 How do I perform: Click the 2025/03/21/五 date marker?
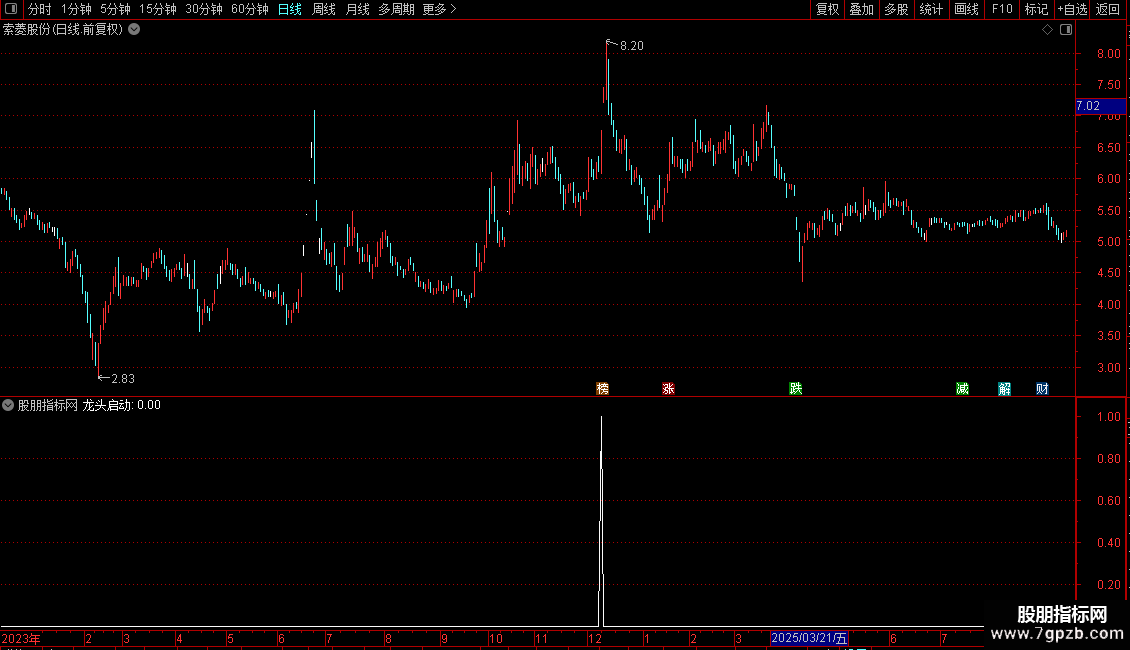point(809,638)
